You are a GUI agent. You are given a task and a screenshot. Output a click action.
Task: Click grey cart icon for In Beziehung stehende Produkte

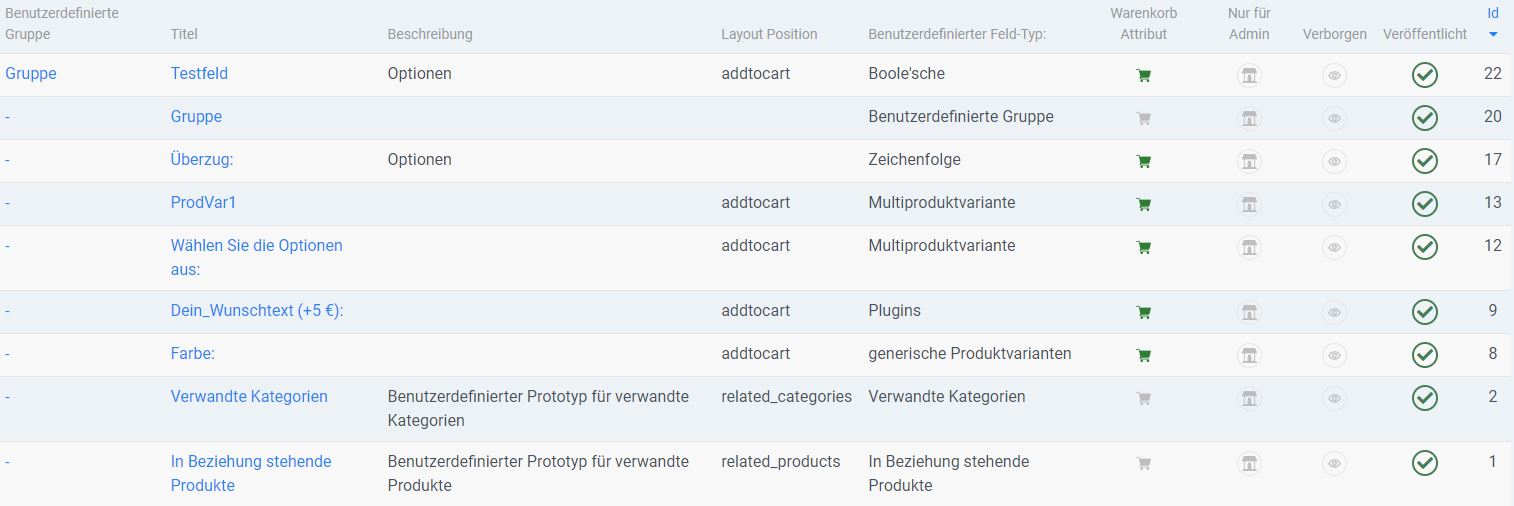pos(1144,463)
